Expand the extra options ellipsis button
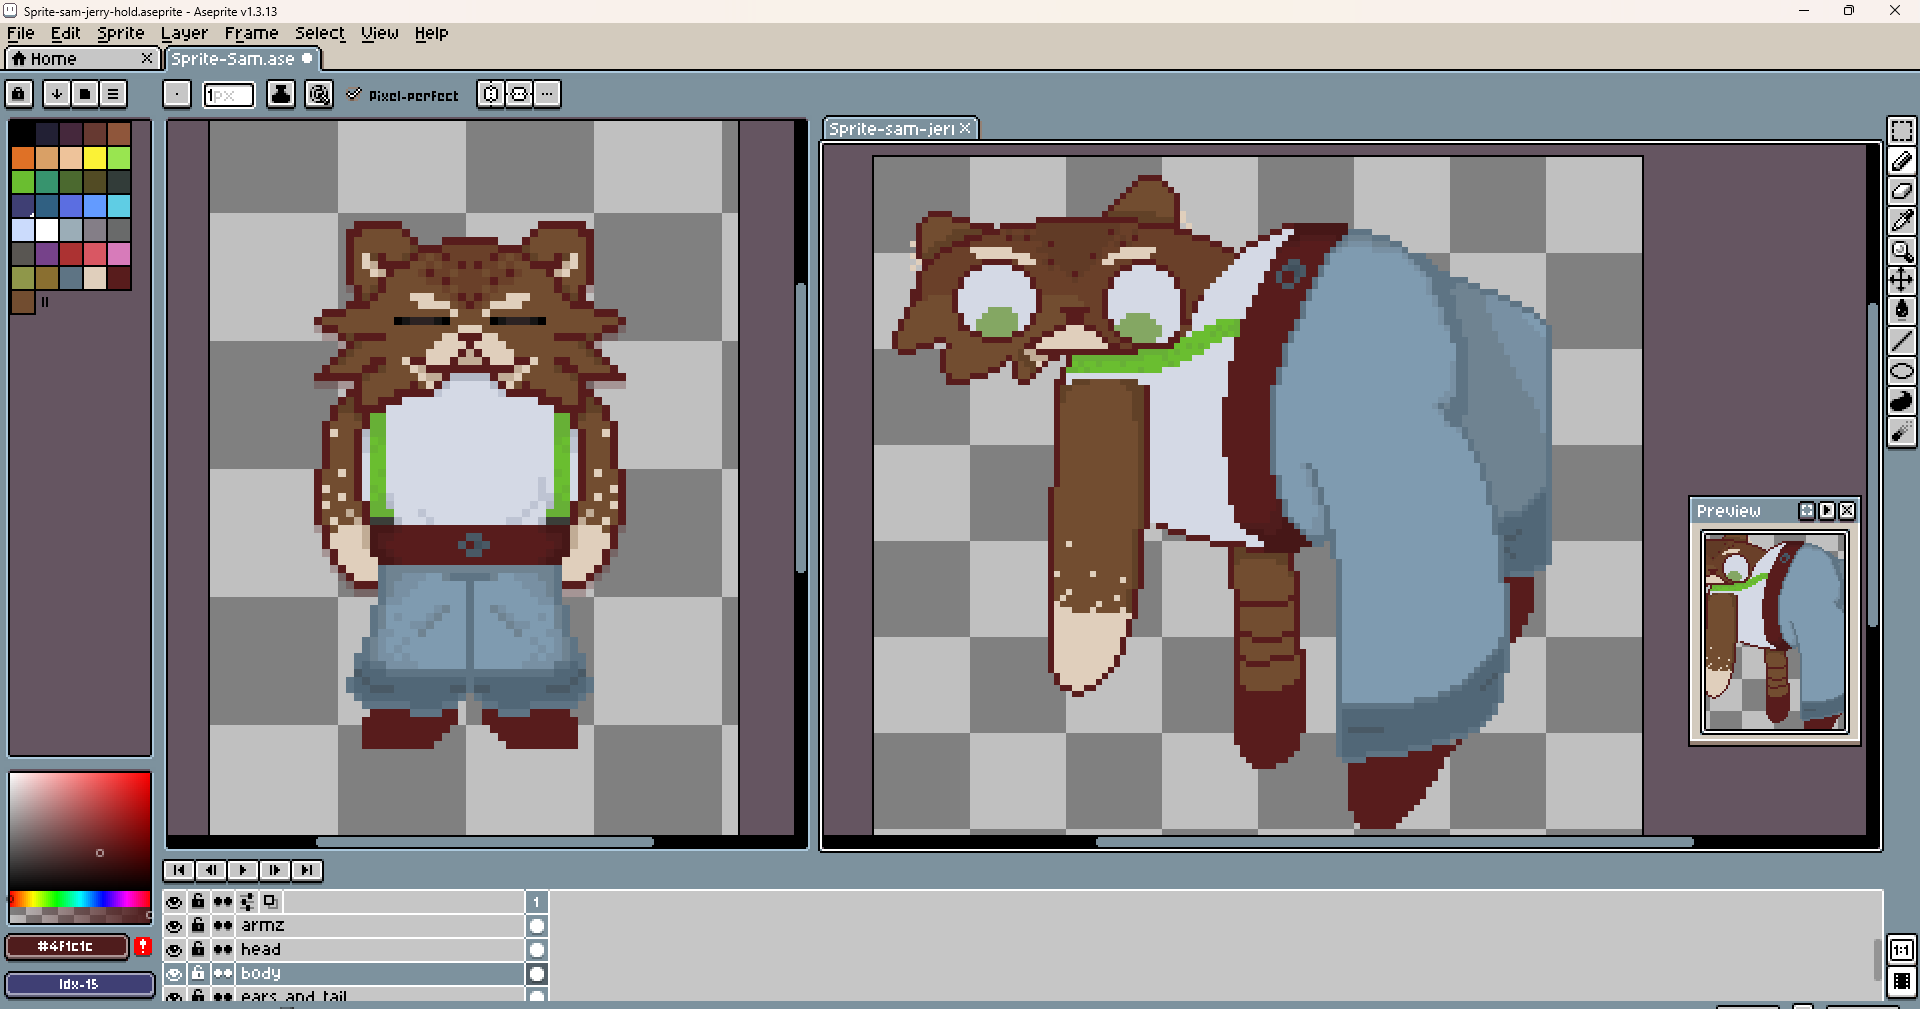This screenshot has width=1920, height=1009. [x=547, y=94]
